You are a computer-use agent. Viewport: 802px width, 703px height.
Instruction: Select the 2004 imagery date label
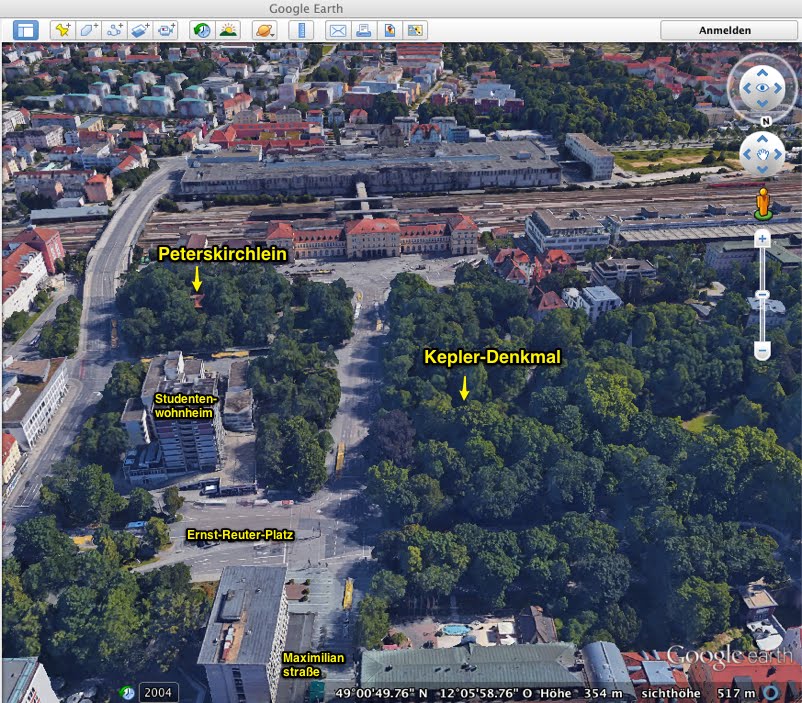158,692
